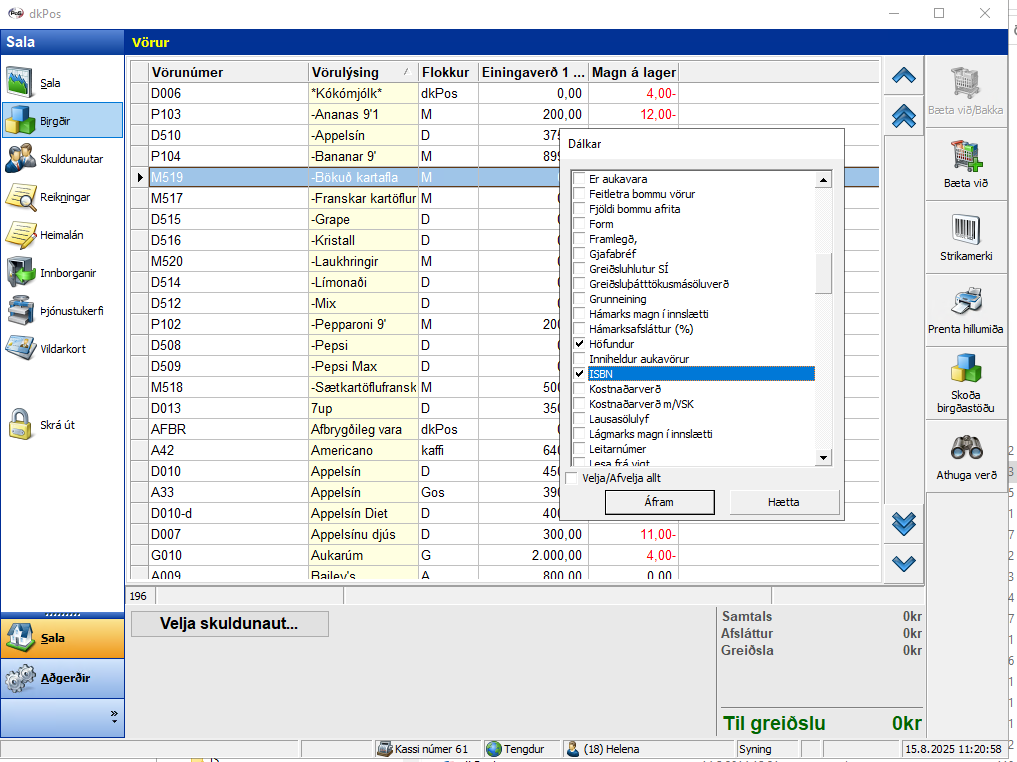This screenshot has height=762, width=1017.
Task: Toggle the ISBN column checkbox
Action: coord(579,374)
